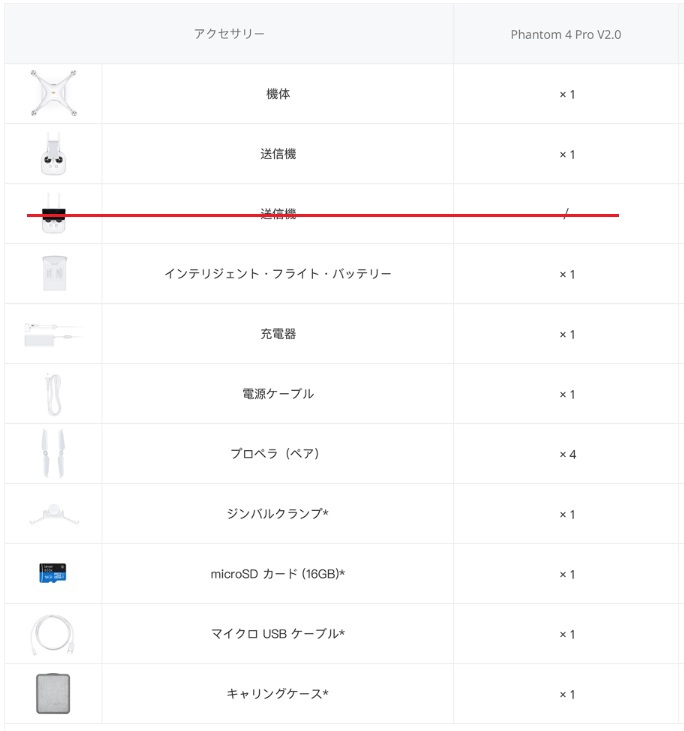The width and height of the screenshot is (684, 731).
Task: Click the ×4 quantity for propellers
Action: [x=567, y=455]
